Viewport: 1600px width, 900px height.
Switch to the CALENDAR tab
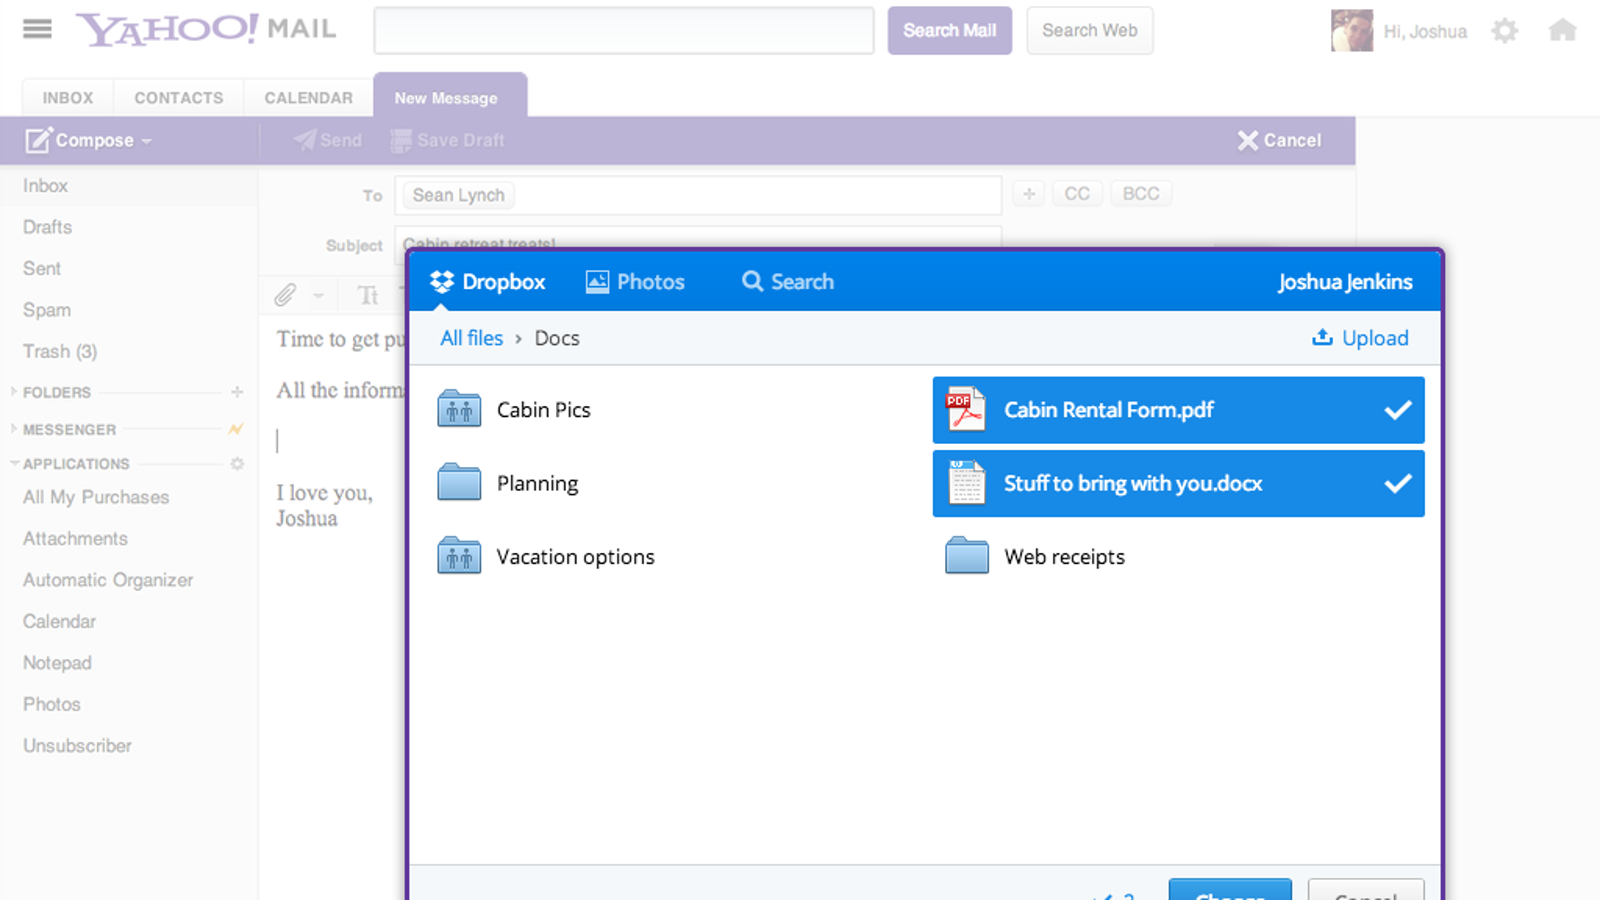(x=308, y=98)
